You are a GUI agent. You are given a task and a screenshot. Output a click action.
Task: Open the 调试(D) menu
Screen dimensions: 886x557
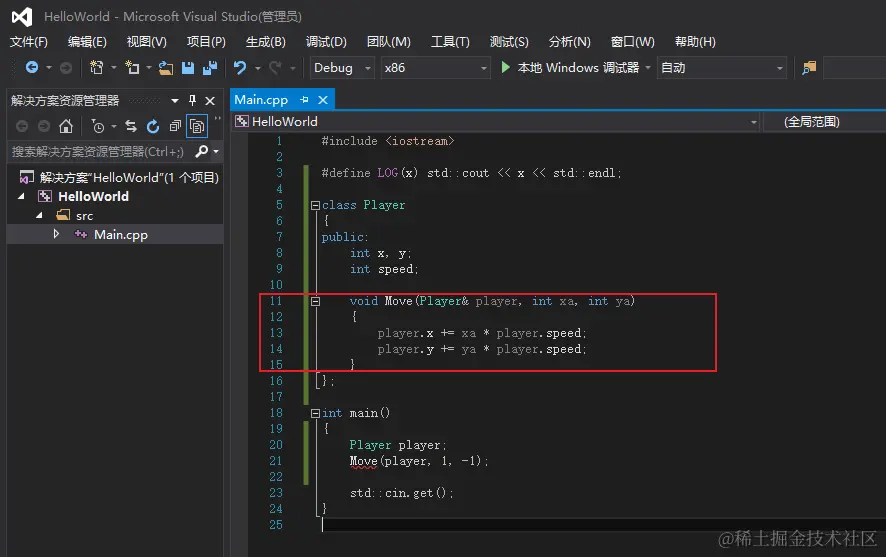pyautogui.click(x=326, y=42)
